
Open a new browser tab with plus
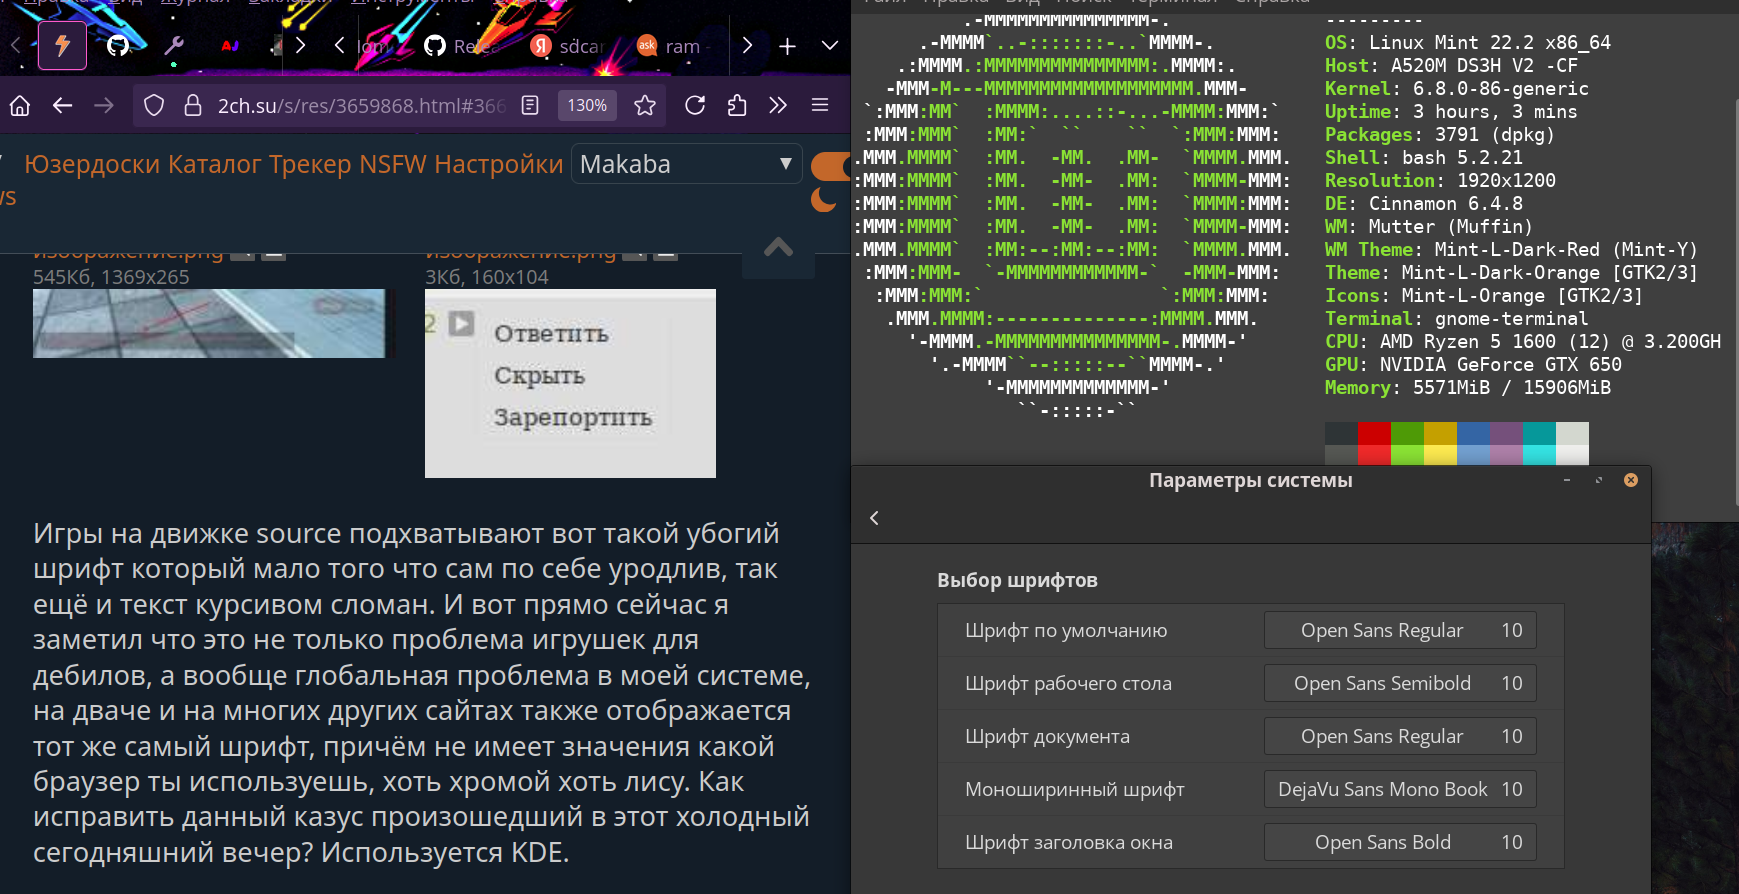[x=788, y=46]
